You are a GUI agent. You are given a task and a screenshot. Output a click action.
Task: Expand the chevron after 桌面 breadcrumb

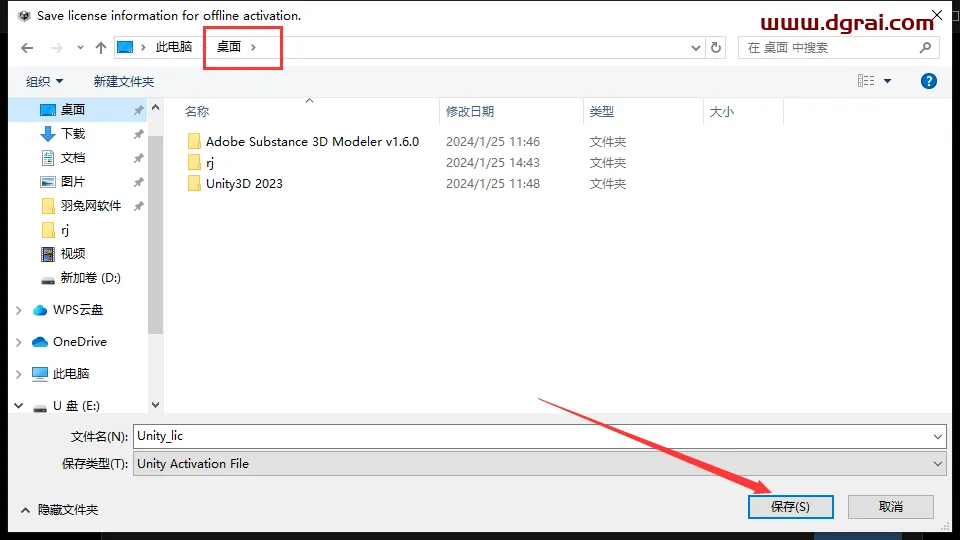click(253, 47)
